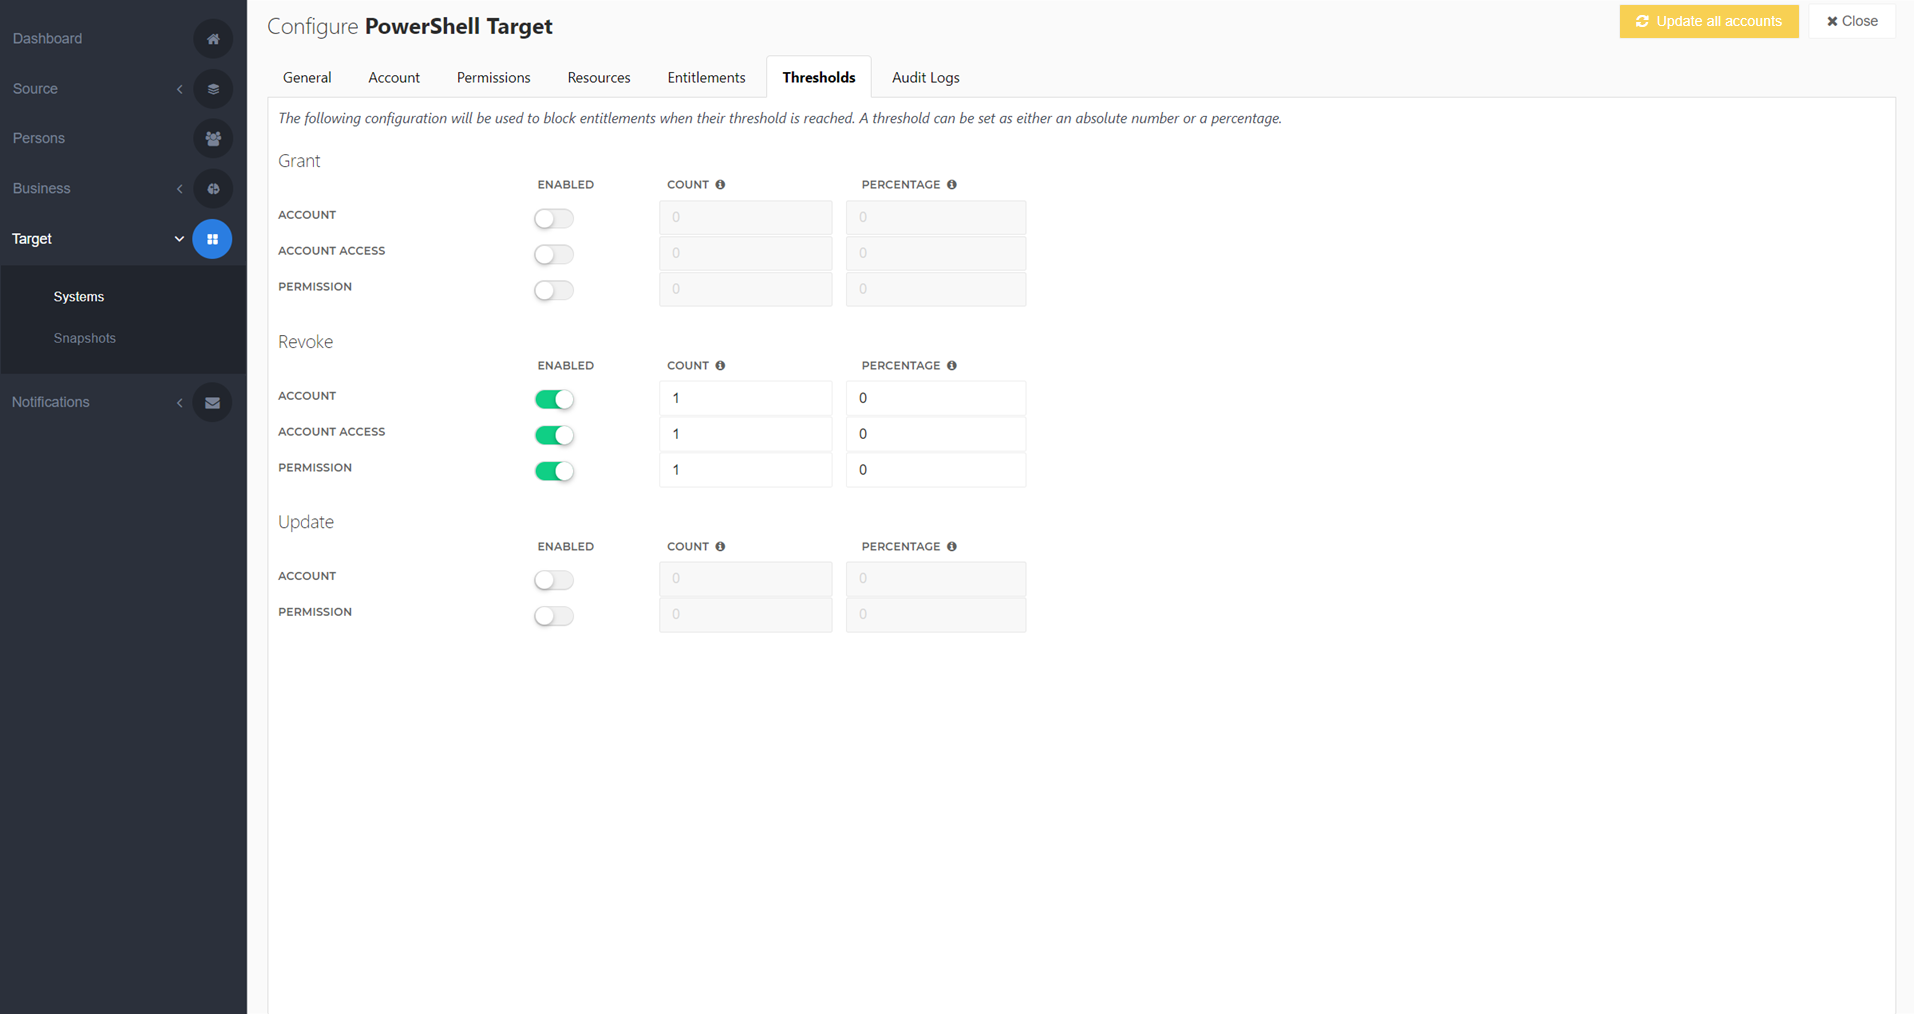The height and width of the screenshot is (1014, 1914).
Task: Open Persons in sidebar
Action: [39, 139]
